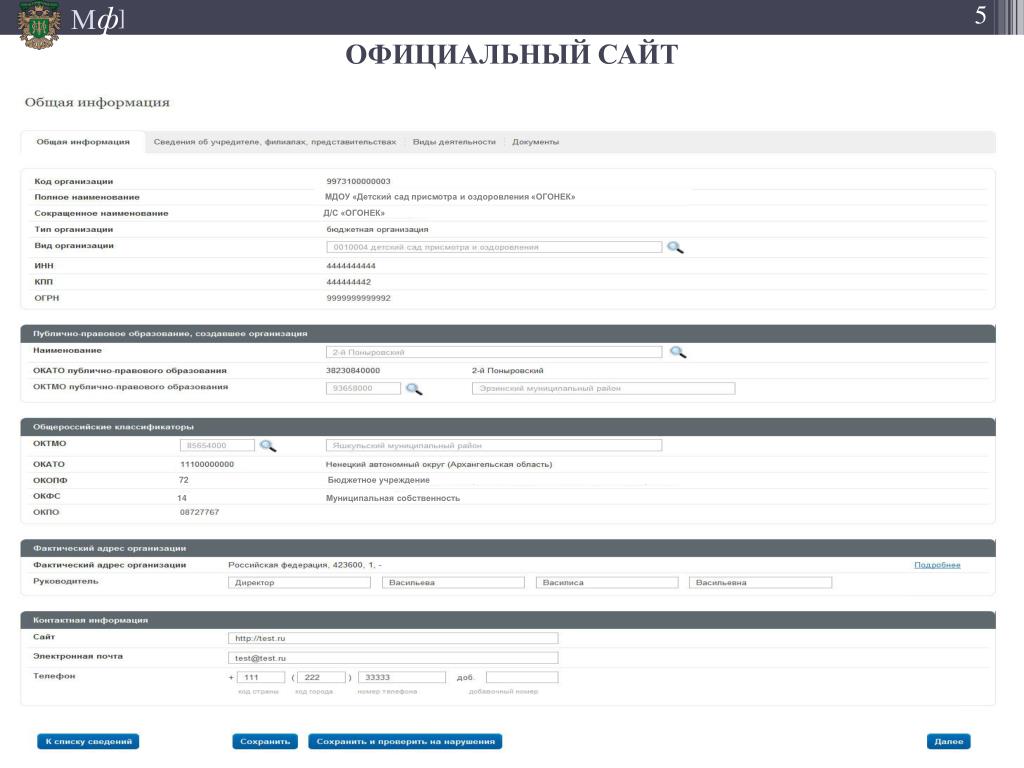Click the Эрзинский муниципальный район field
The height and width of the screenshot is (768, 1024).
point(603,388)
